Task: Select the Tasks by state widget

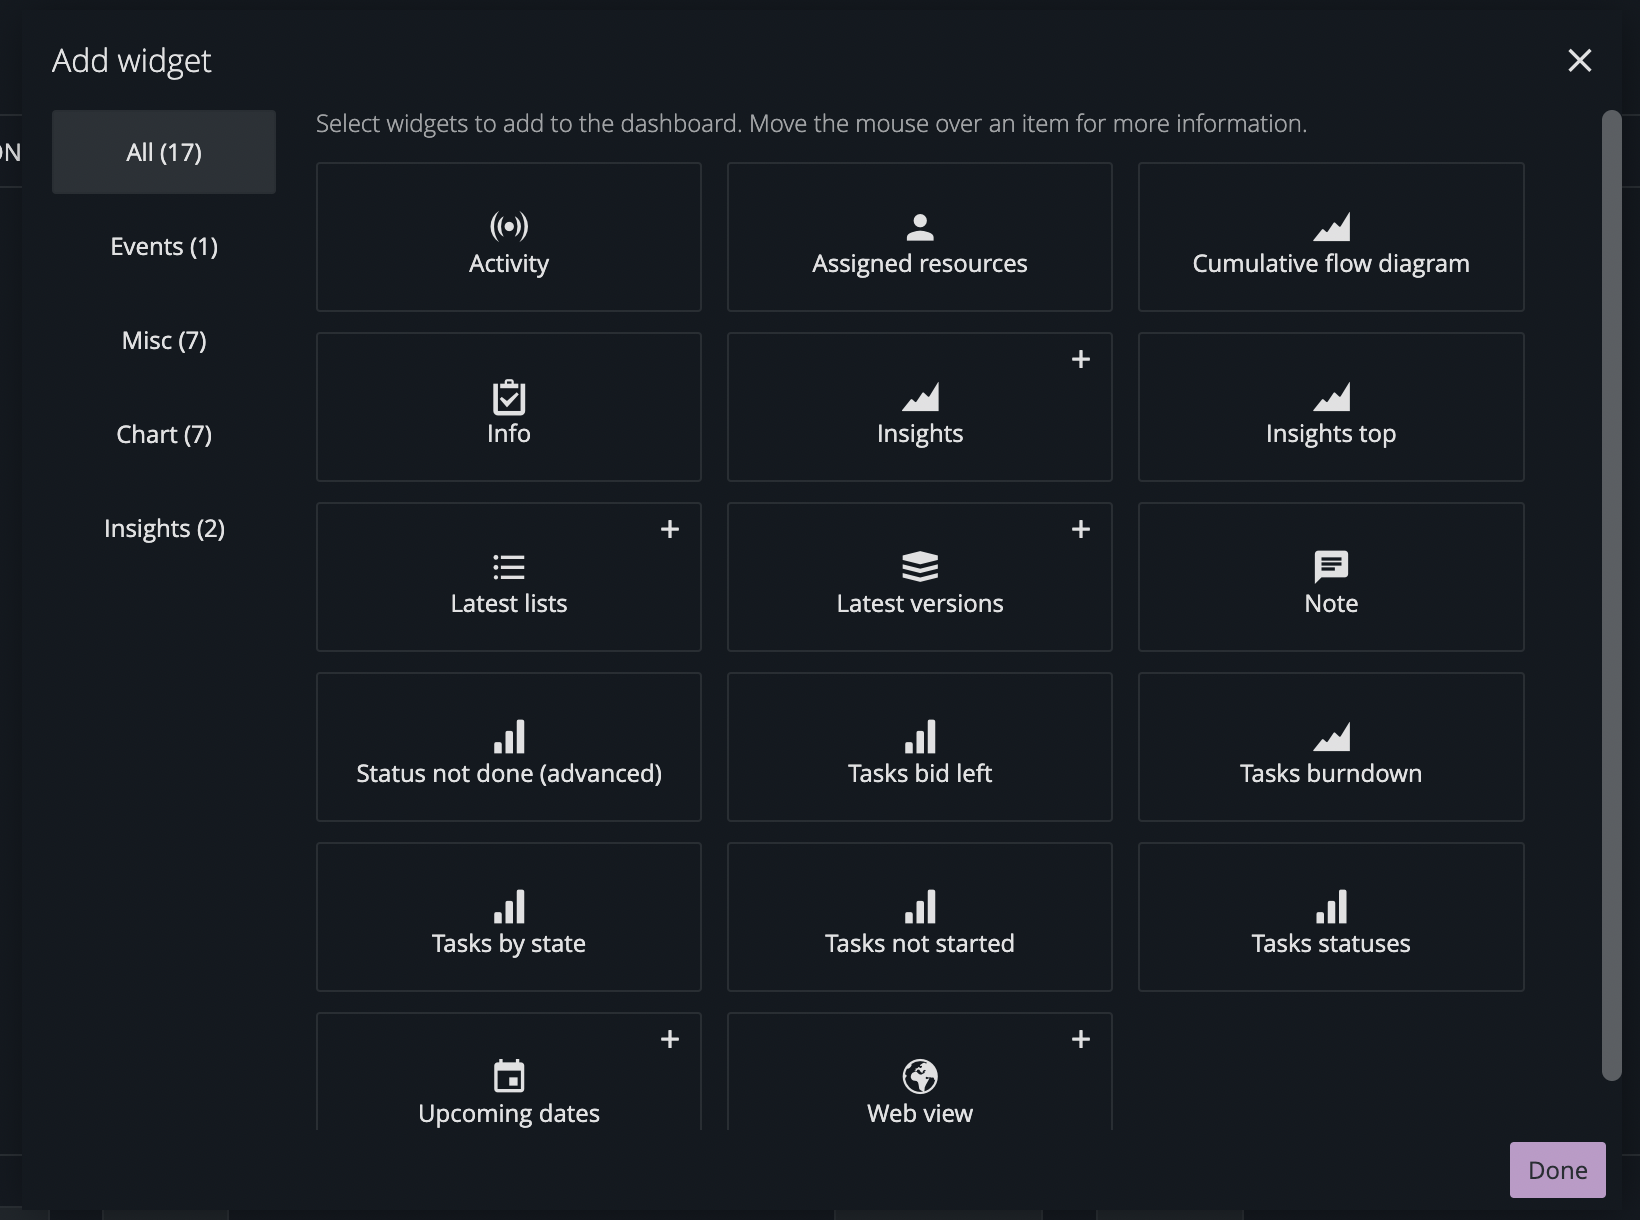Action: [508, 917]
